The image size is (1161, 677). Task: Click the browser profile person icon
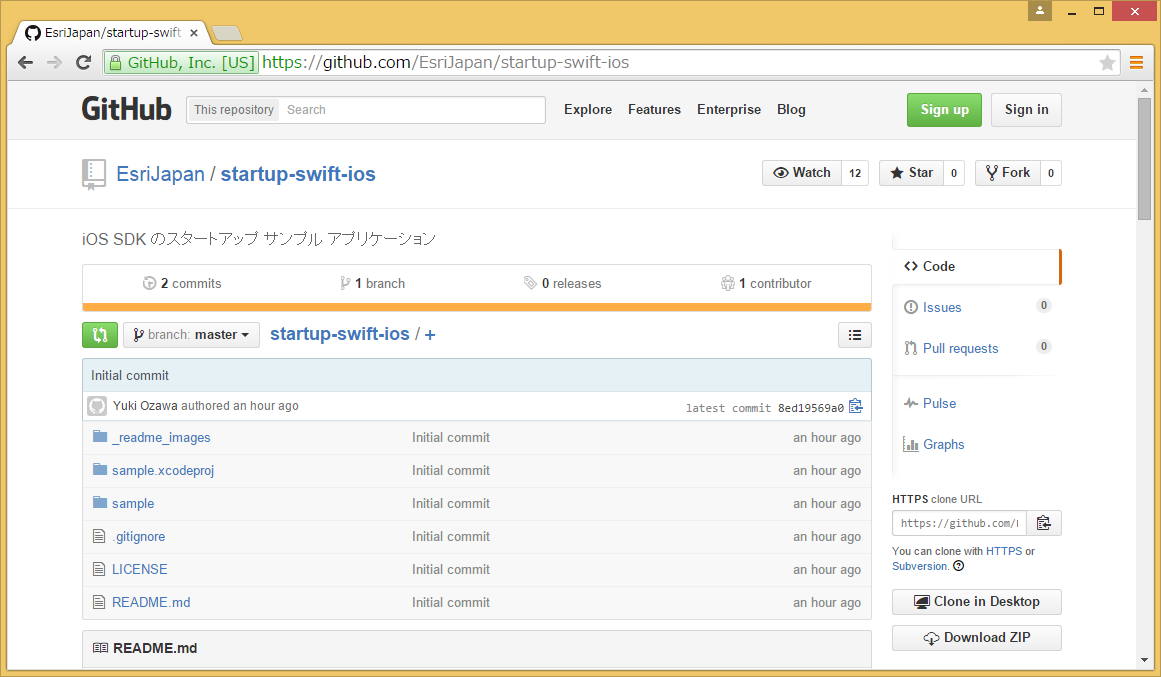pyautogui.click(x=1040, y=10)
